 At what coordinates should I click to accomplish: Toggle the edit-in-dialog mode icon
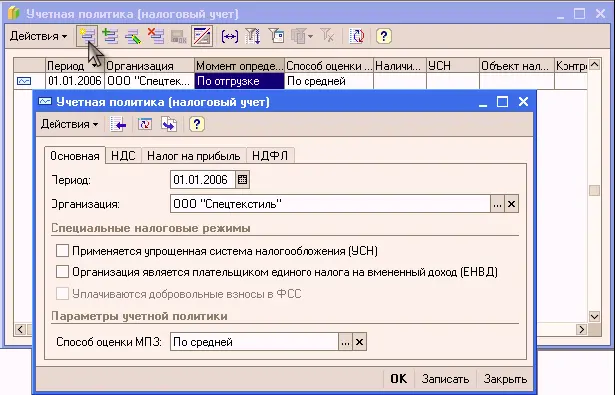click(202, 36)
